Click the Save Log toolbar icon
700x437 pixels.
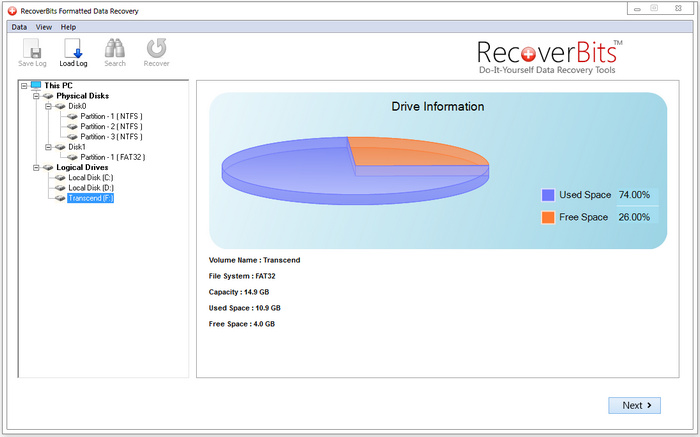point(32,52)
